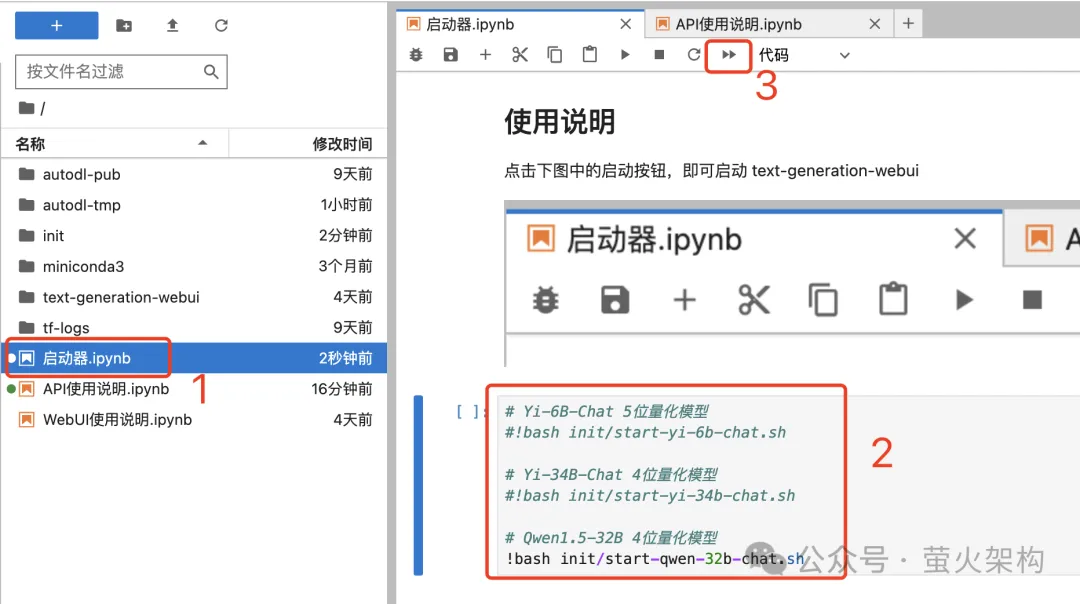This screenshot has width=1080, height=604.
Task: Save the notebook using the save icon
Action: pyautogui.click(x=450, y=55)
